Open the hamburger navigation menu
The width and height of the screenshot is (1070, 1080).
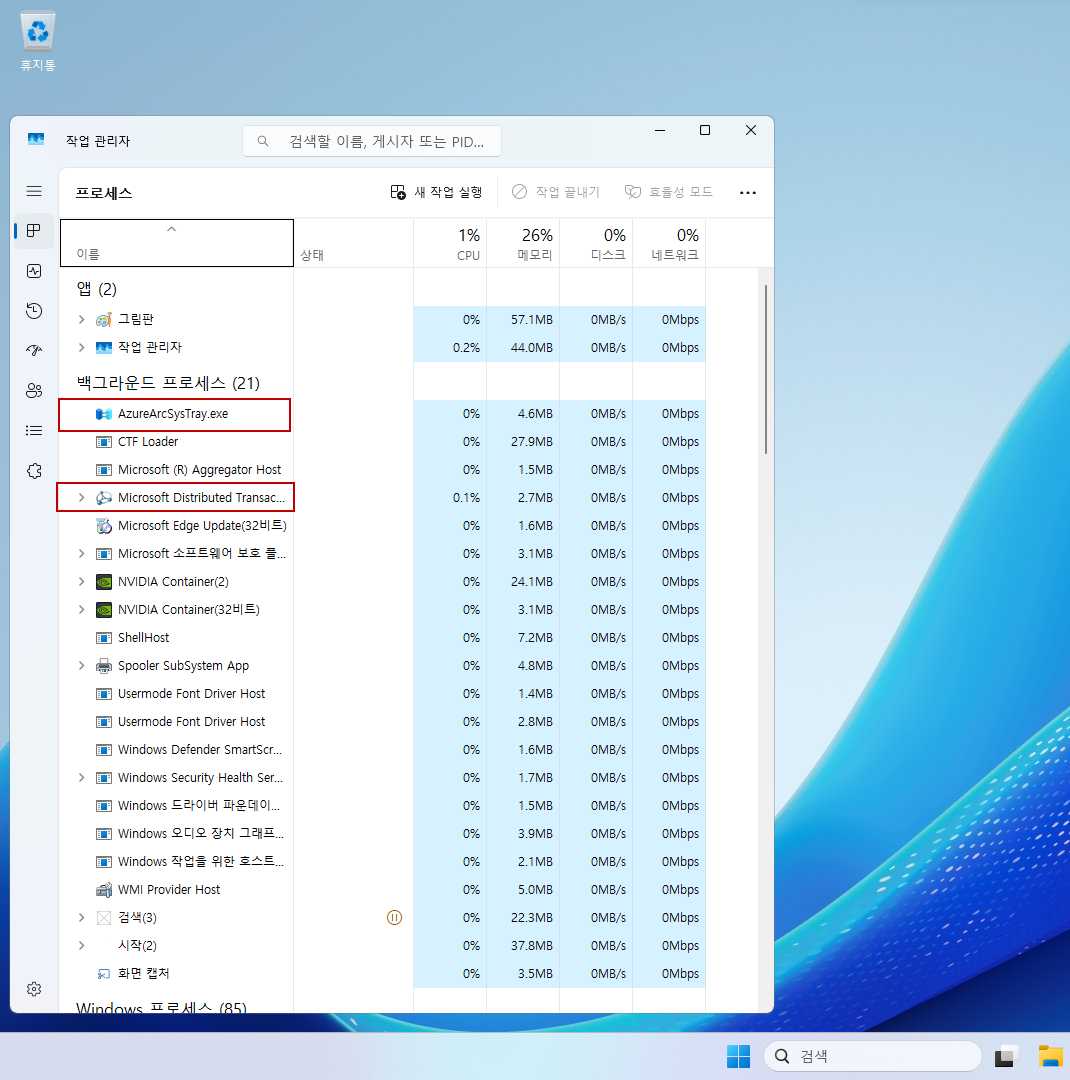[34, 191]
